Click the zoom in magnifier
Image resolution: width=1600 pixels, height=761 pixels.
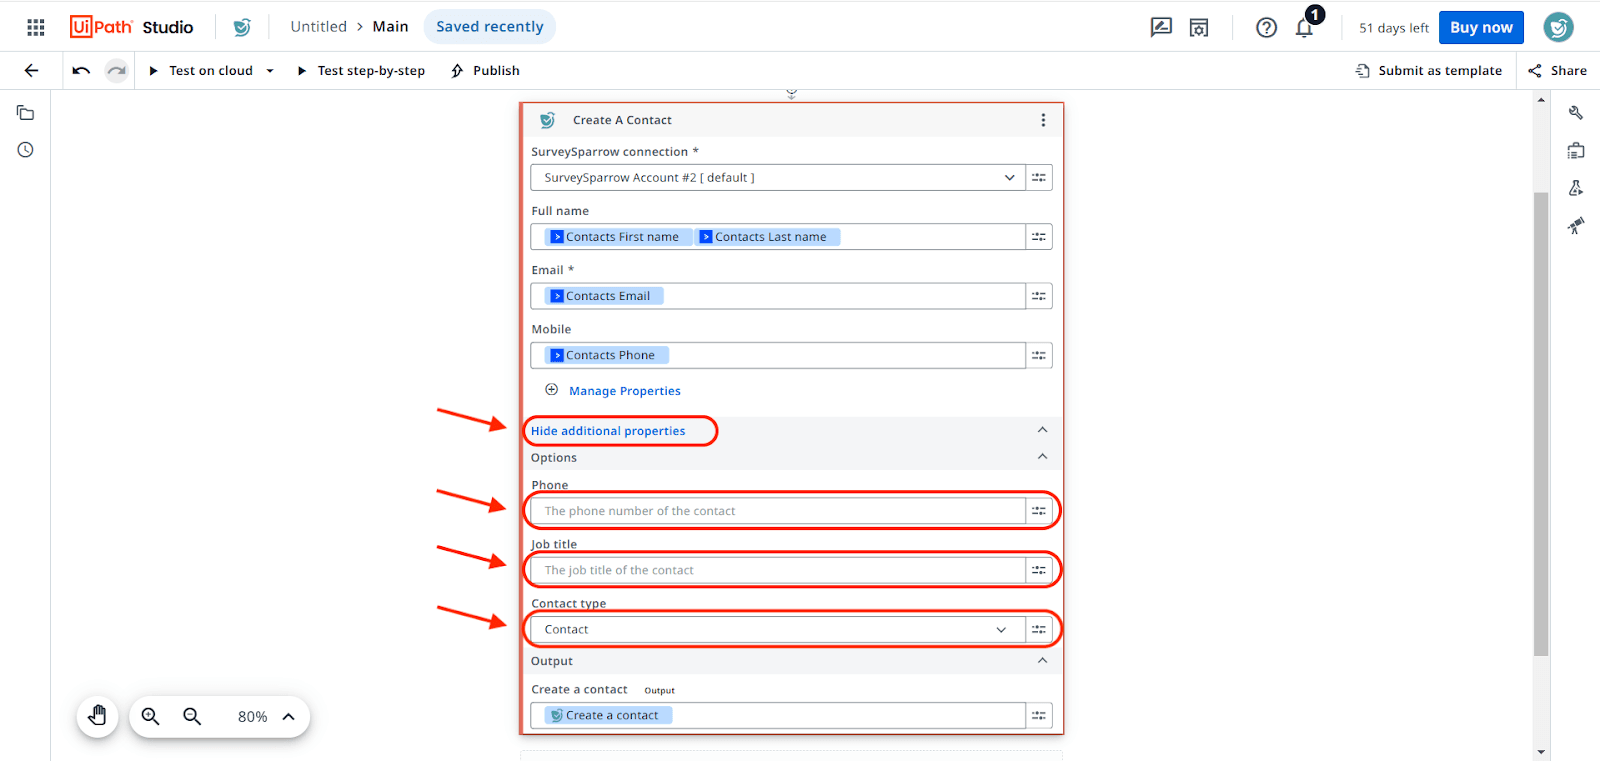point(151,716)
